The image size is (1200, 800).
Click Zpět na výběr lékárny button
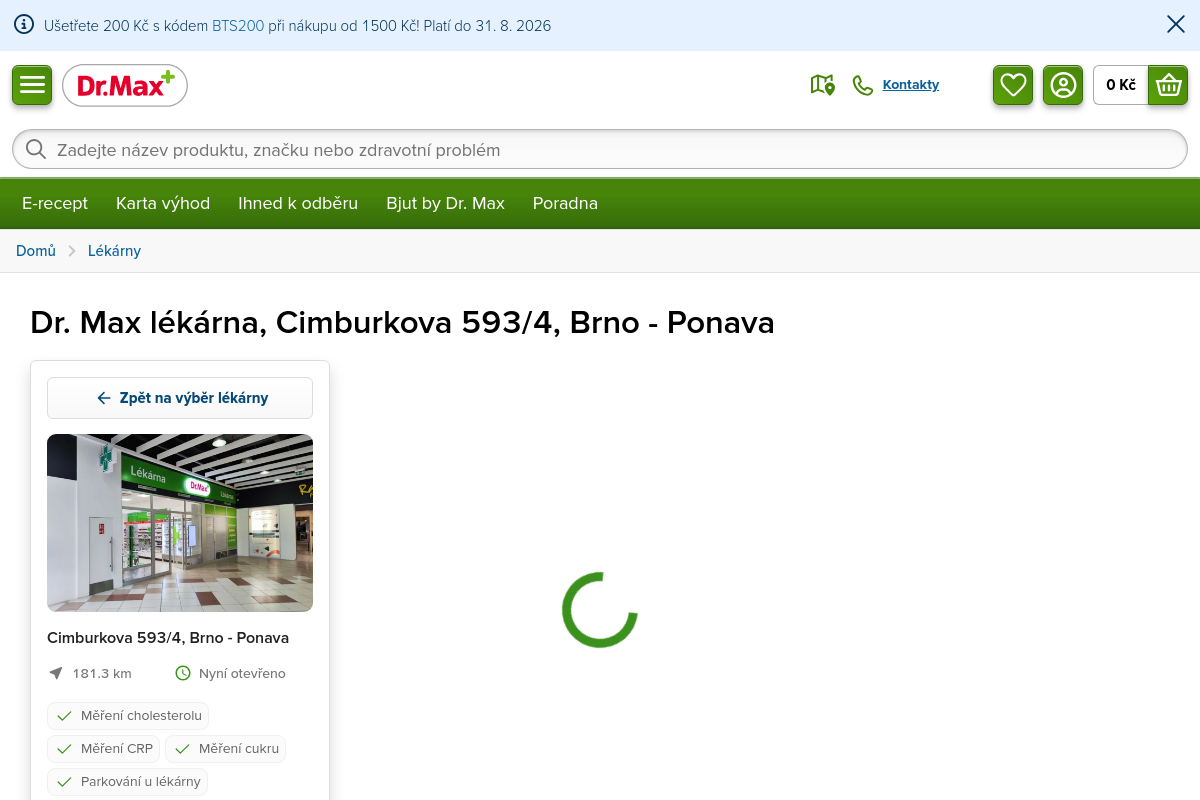point(180,398)
